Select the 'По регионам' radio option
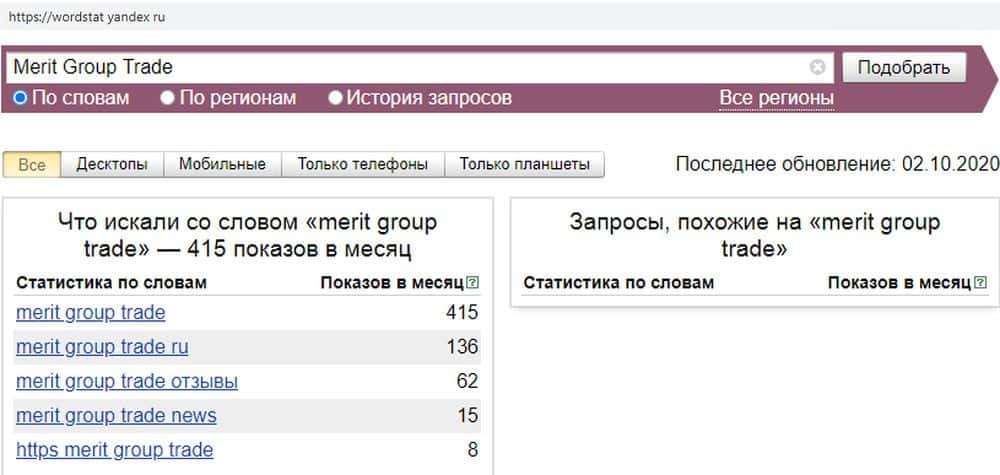Image resolution: width=1000 pixels, height=475 pixels. (x=168, y=98)
